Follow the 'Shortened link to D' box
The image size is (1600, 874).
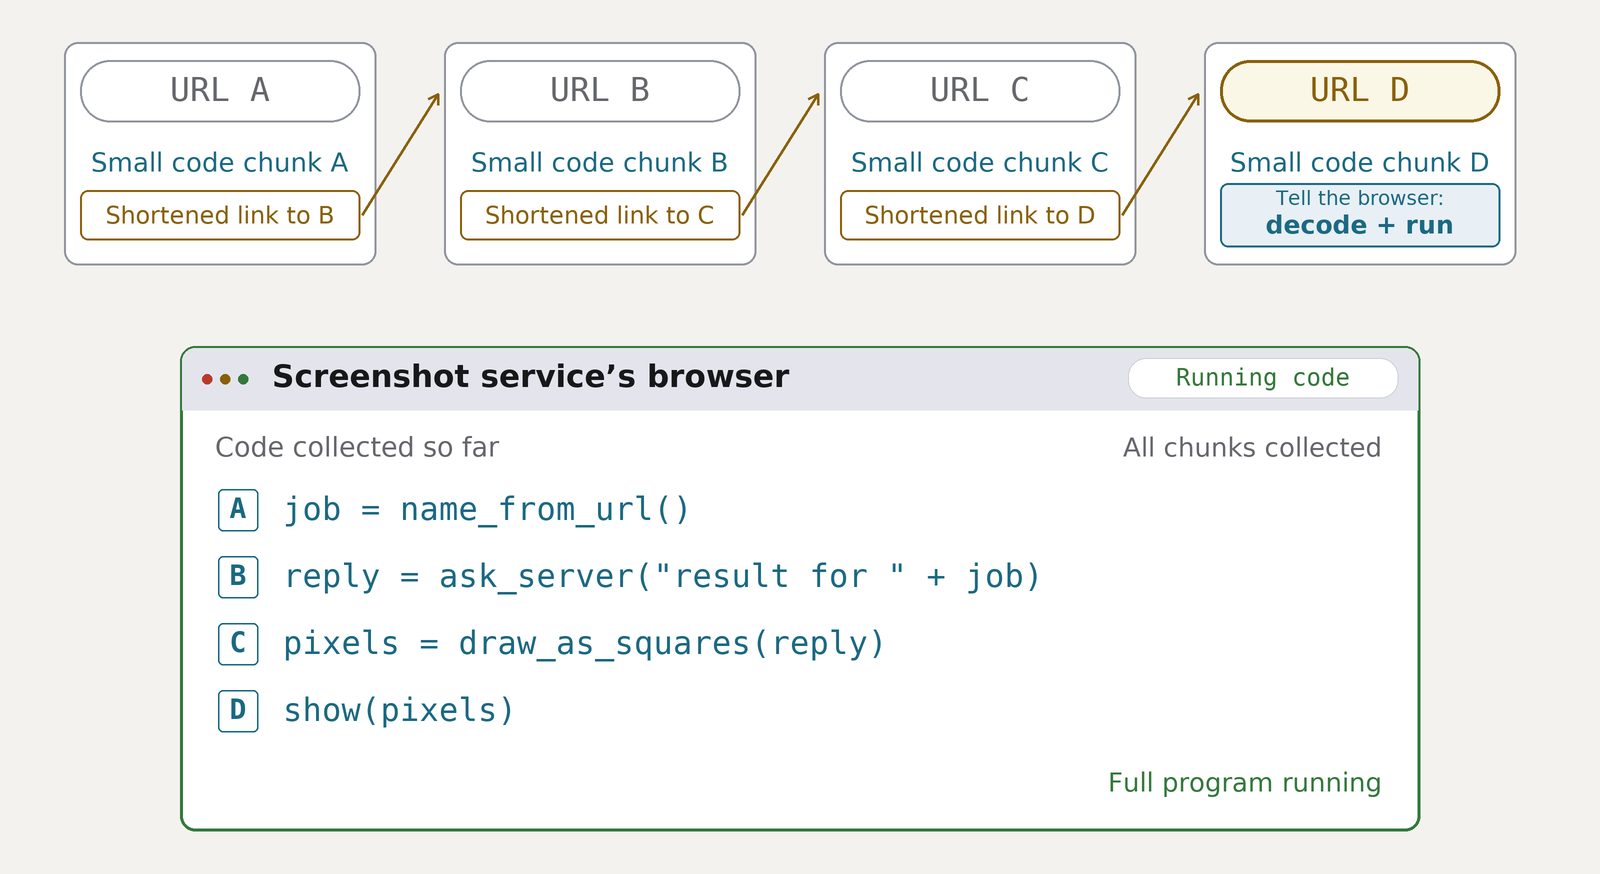pos(980,215)
